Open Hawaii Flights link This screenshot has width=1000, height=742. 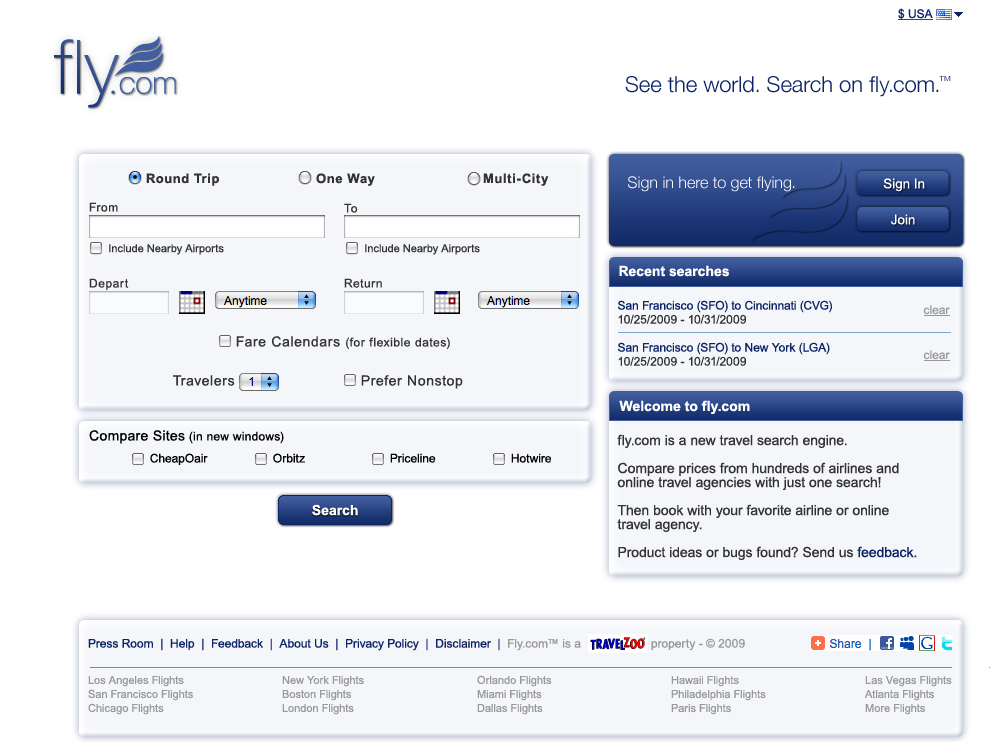[705, 680]
